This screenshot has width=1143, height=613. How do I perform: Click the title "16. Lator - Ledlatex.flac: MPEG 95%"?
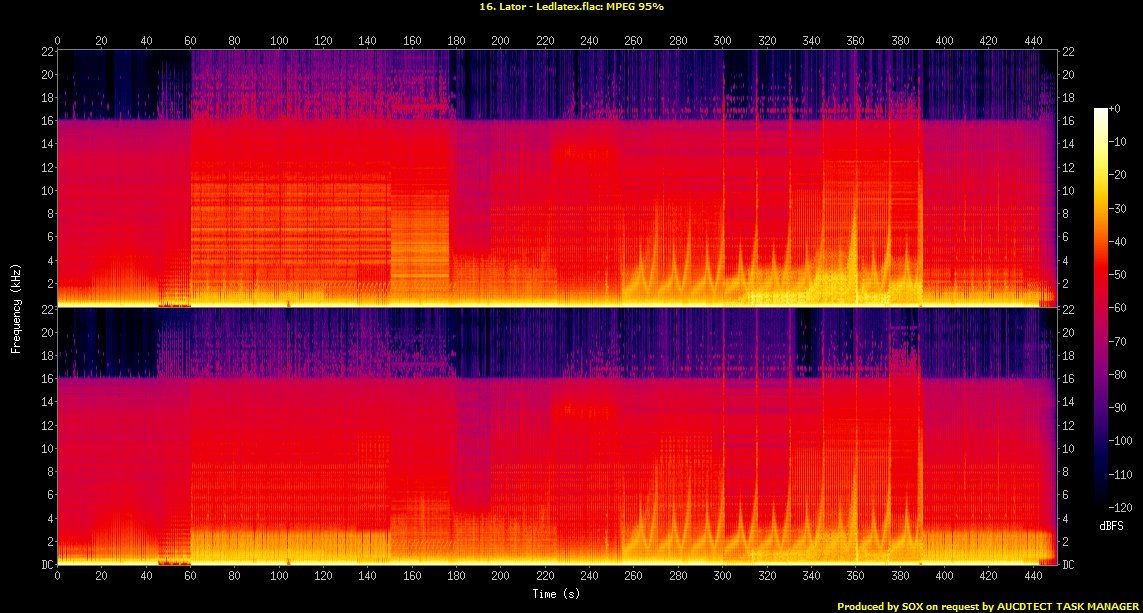(x=571, y=7)
